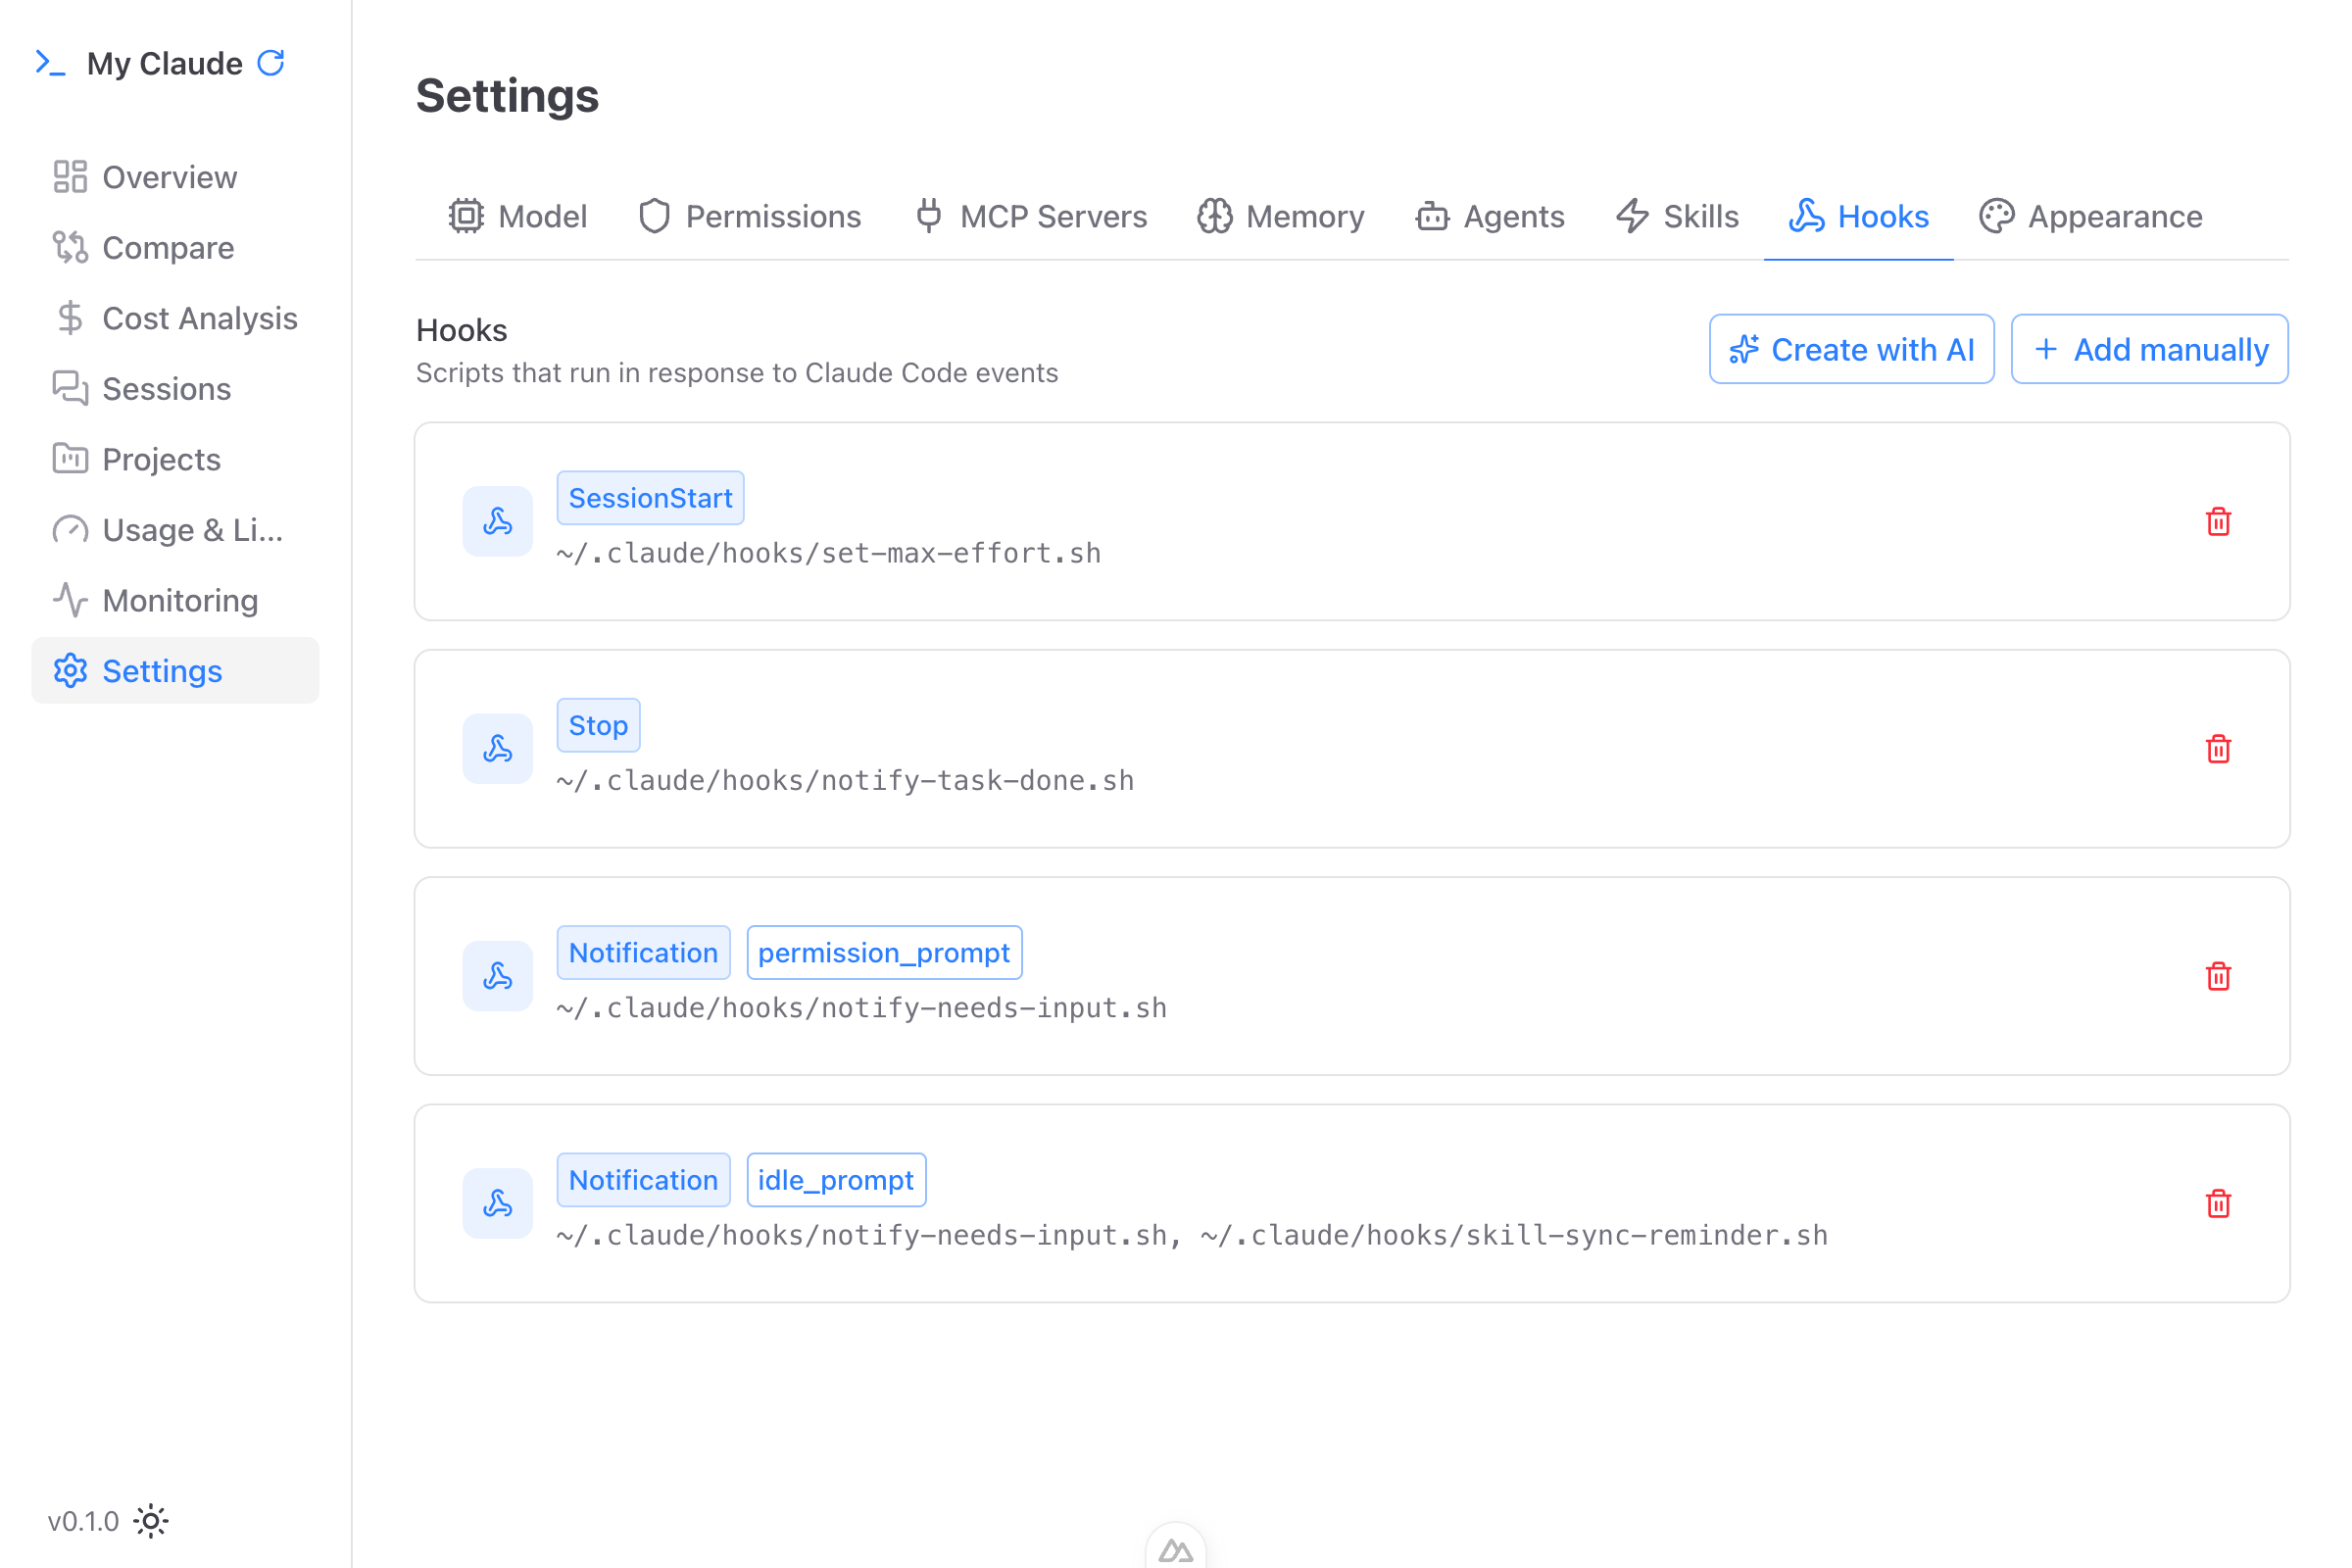Click the skill-sync-reminder.sh script path line
This screenshot has width=2352, height=1568.
(x=1192, y=1235)
